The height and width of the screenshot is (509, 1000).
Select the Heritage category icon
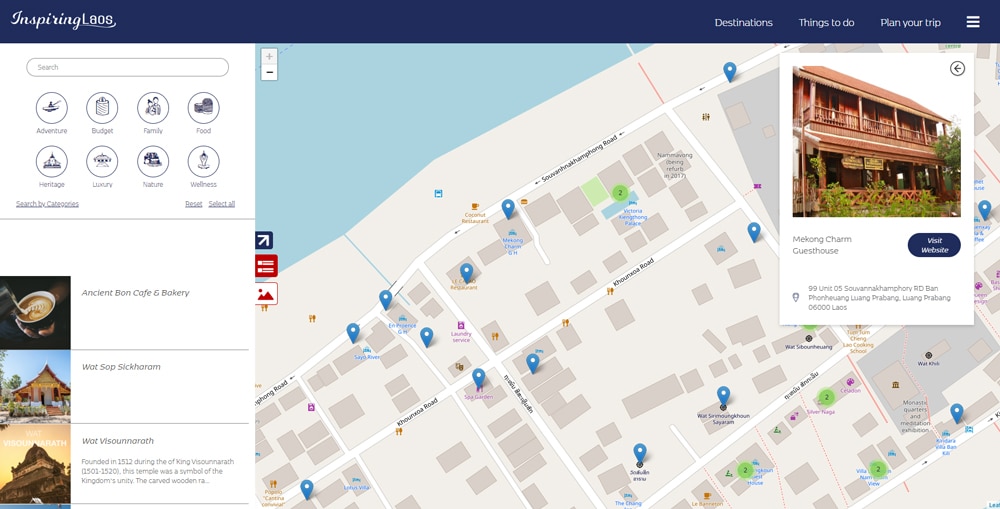point(52,161)
